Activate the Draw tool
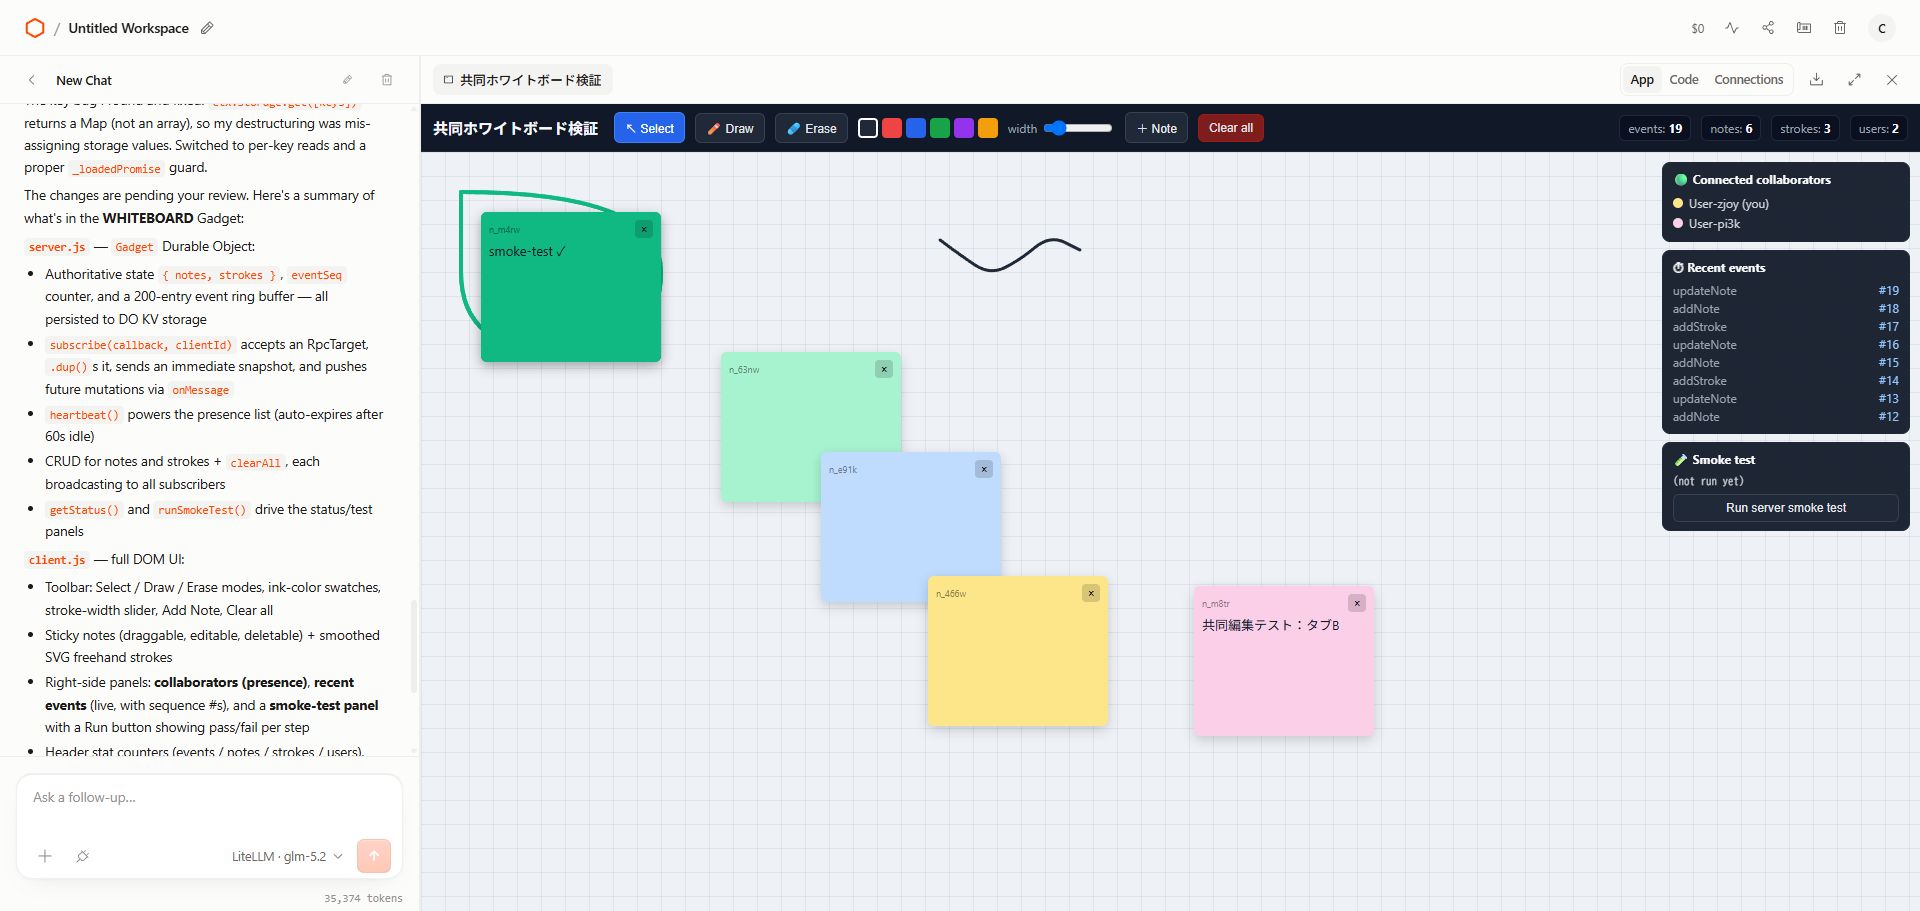The image size is (1920, 911). coord(730,128)
